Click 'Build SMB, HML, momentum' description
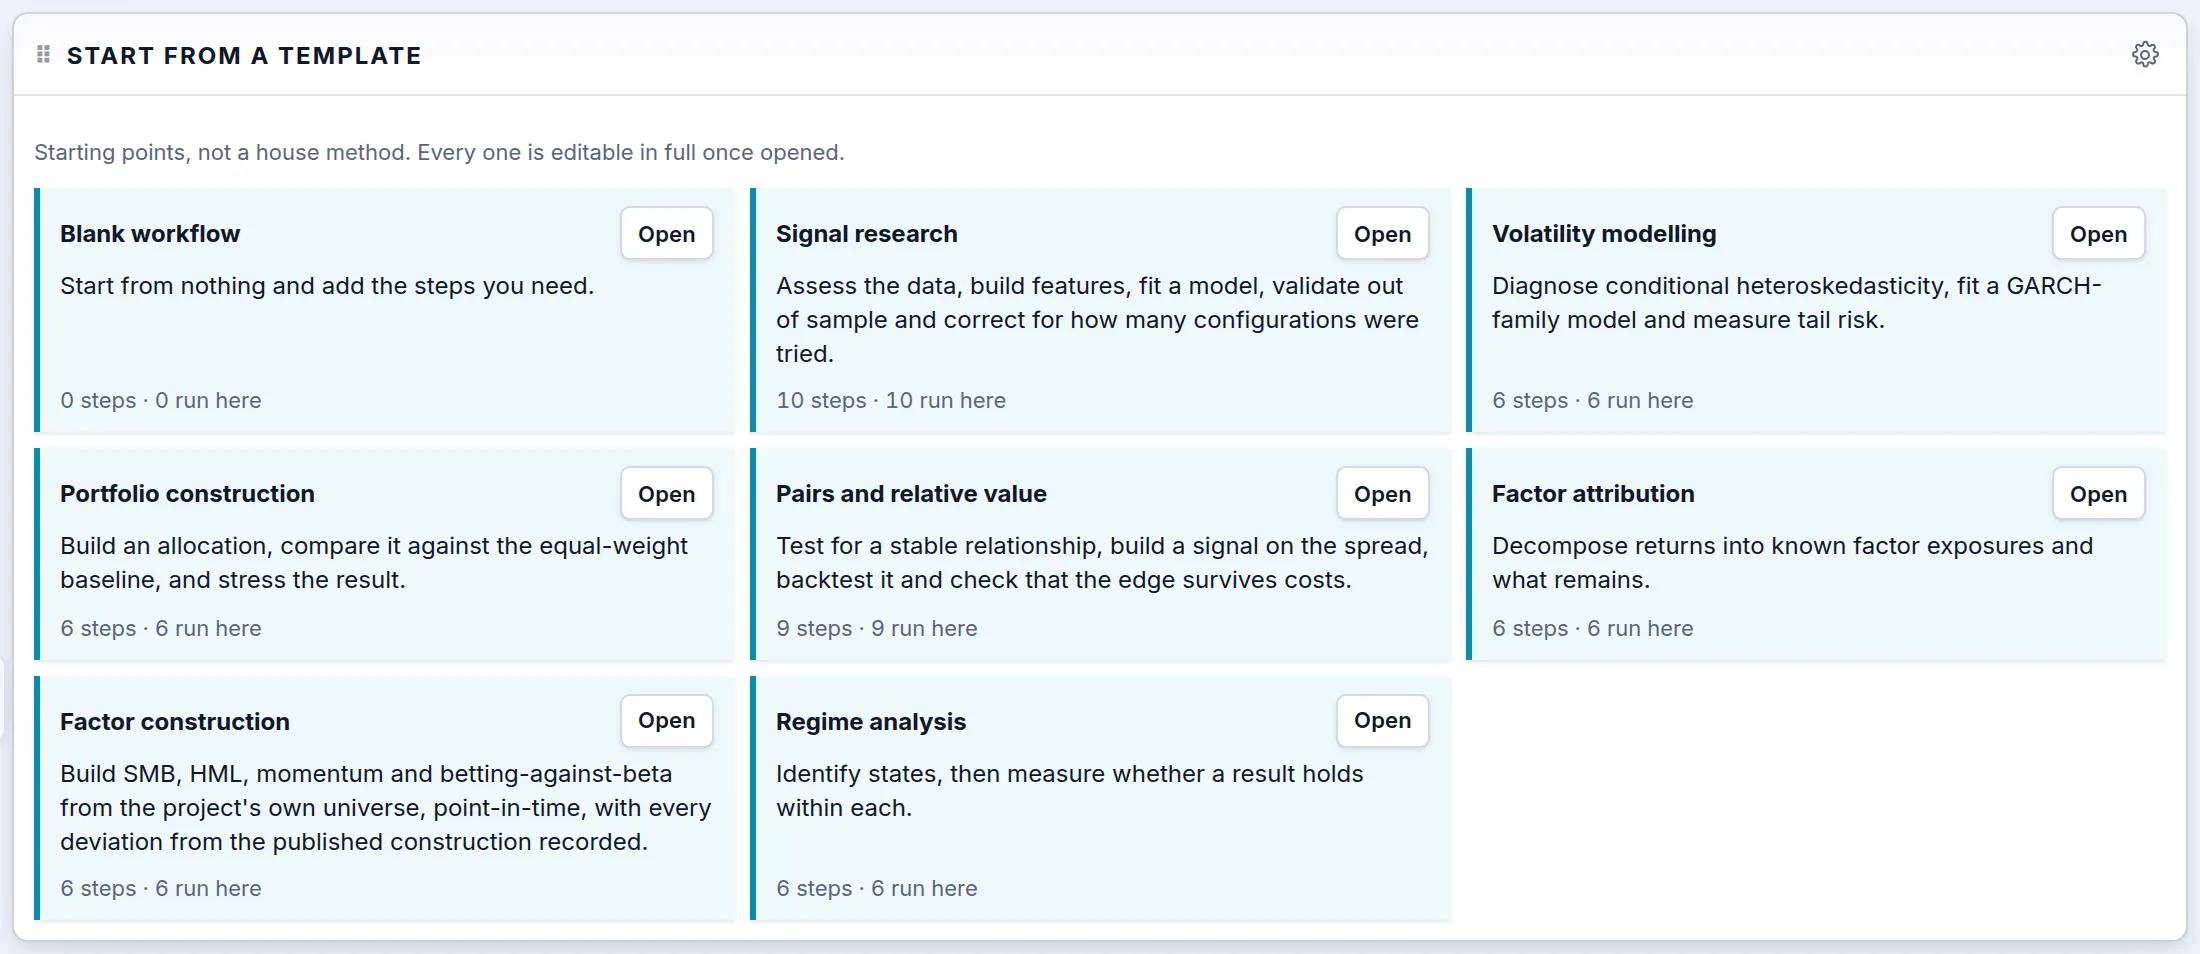 [x=386, y=808]
